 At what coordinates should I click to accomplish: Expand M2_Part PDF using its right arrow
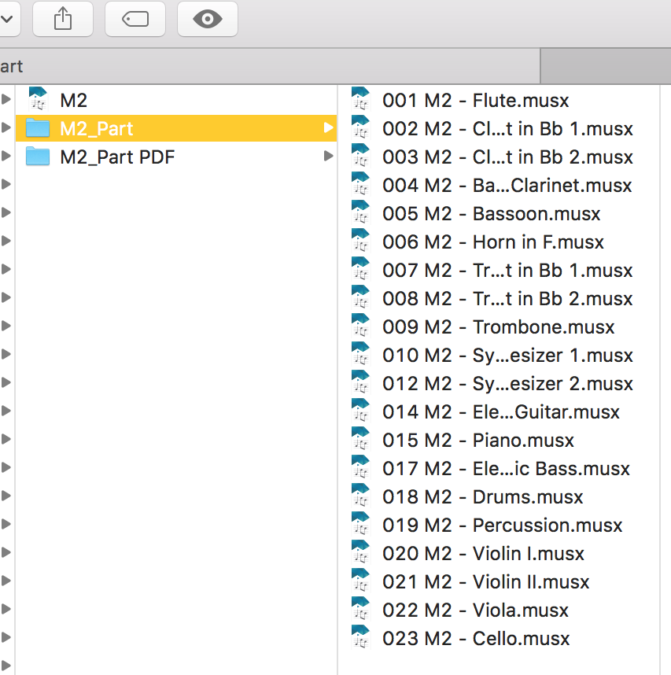328,156
